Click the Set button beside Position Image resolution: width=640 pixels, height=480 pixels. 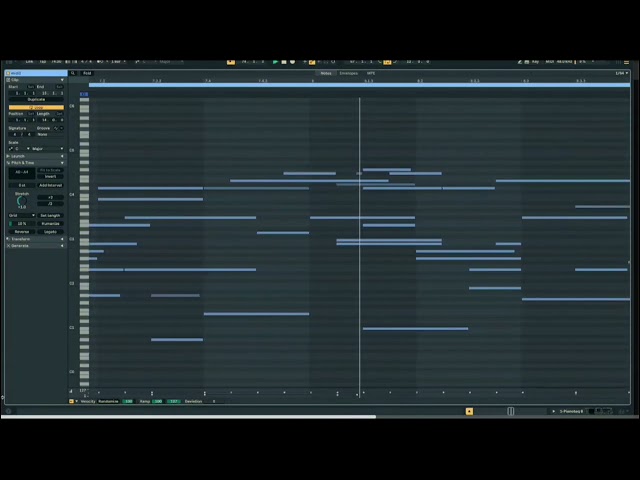pyautogui.click(x=31, y=113)
